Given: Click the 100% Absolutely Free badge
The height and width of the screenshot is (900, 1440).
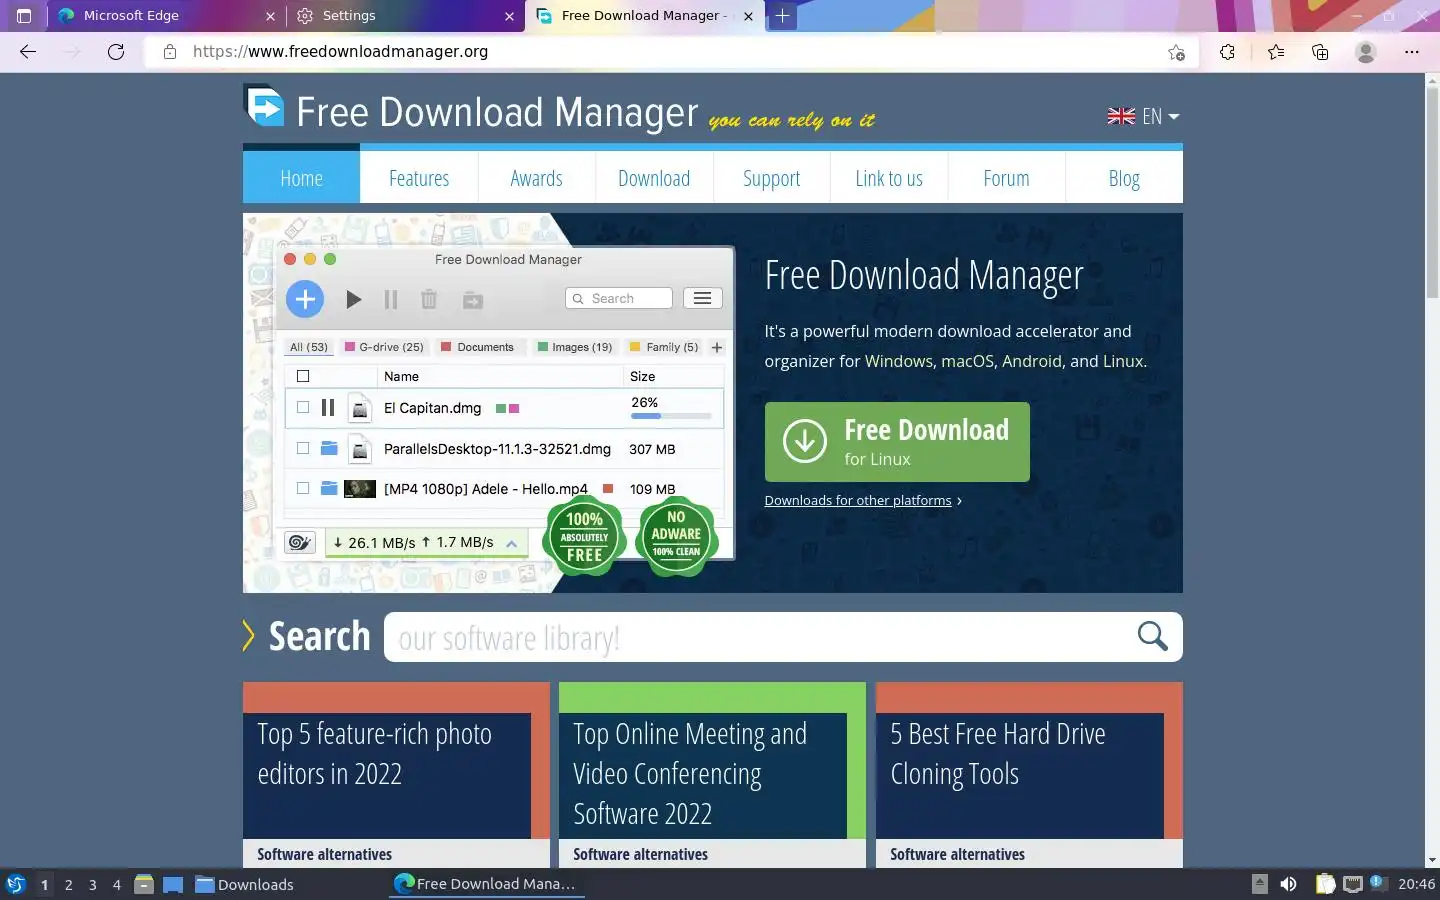Looking at the screenshot, I should coord(584,537).
